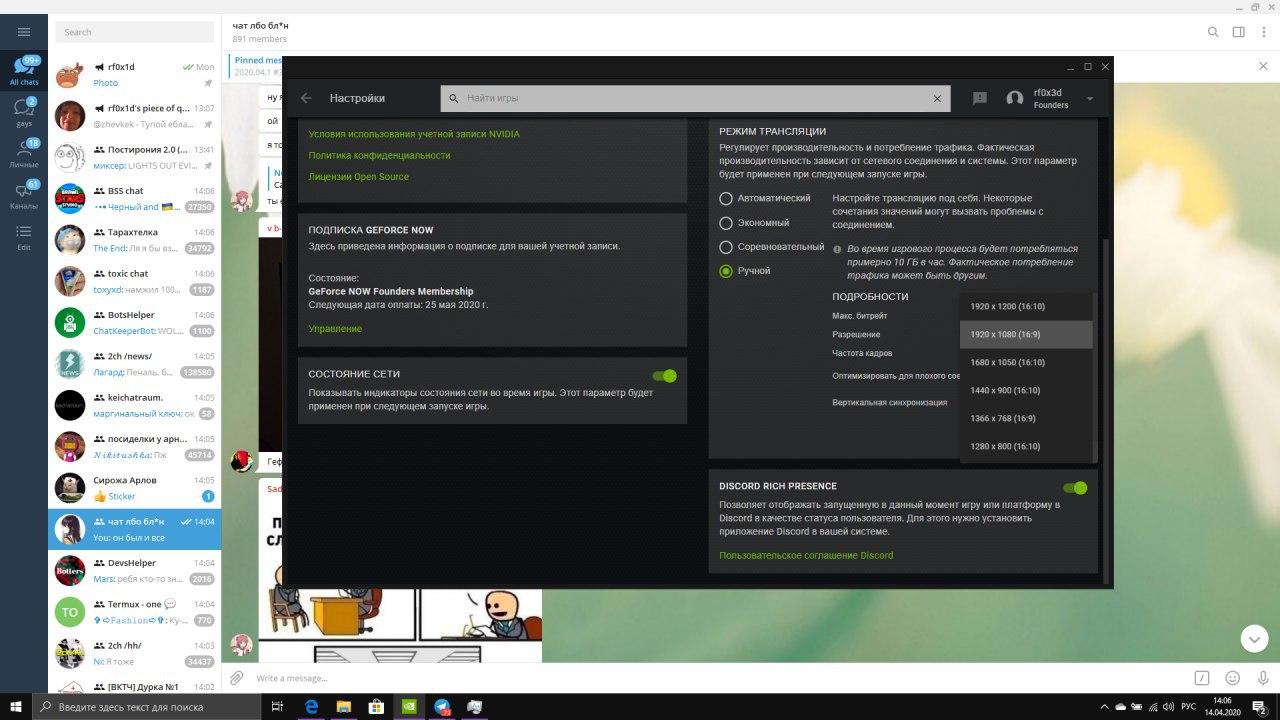Open Telegram hamburger main menu
Viewport: 1280px width, 720px height.
pyautogui.click(x=24, y=32)
